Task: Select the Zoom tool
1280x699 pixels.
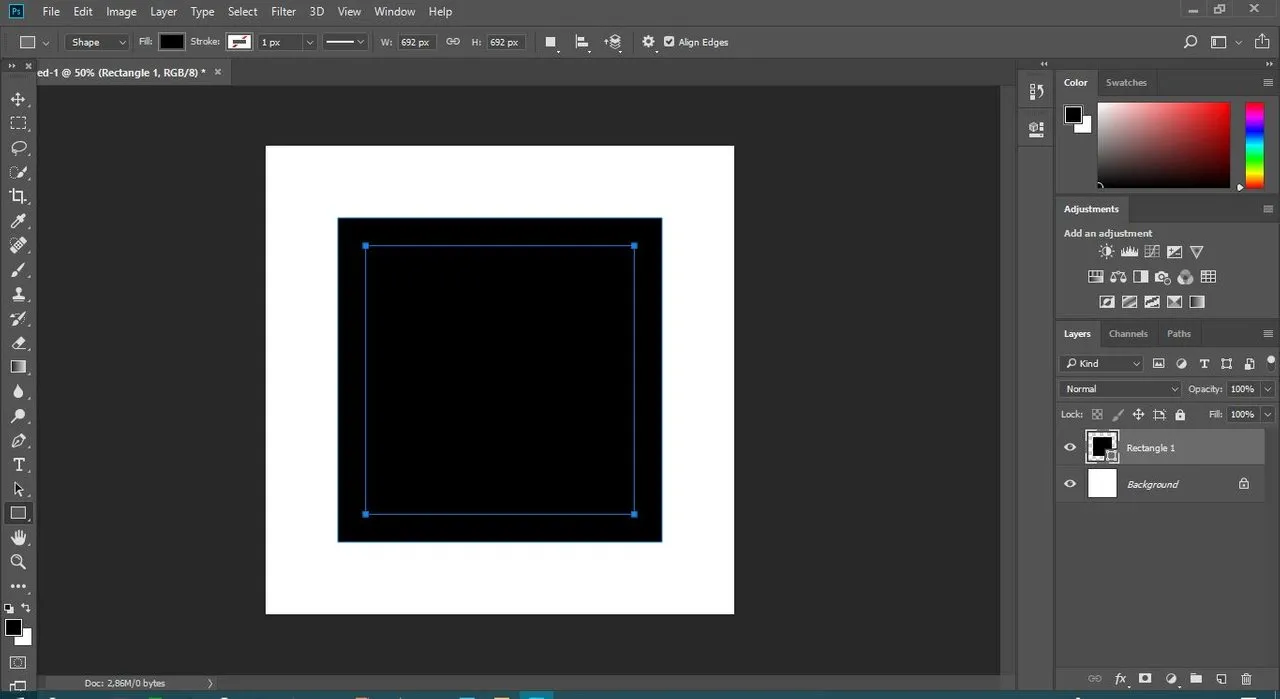Action: [18, 562]
